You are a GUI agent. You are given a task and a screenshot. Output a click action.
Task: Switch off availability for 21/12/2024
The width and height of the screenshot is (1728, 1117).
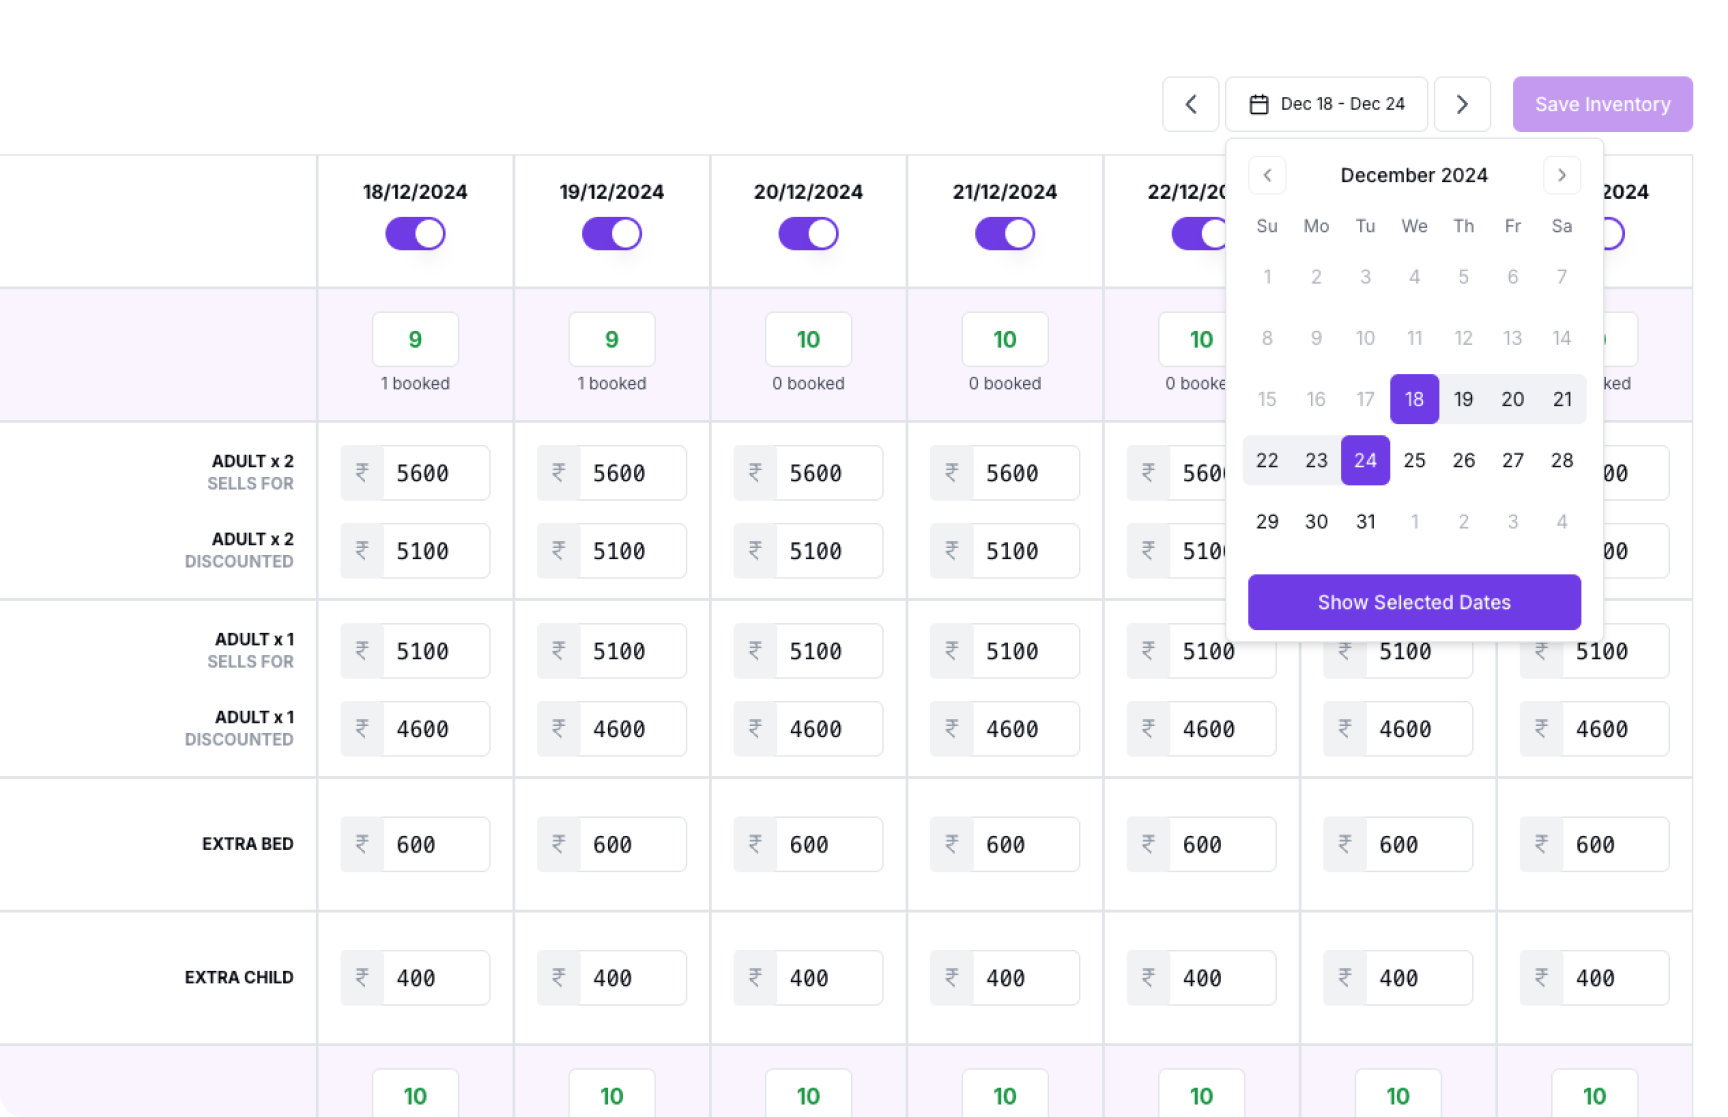[x=1005, y=234]
